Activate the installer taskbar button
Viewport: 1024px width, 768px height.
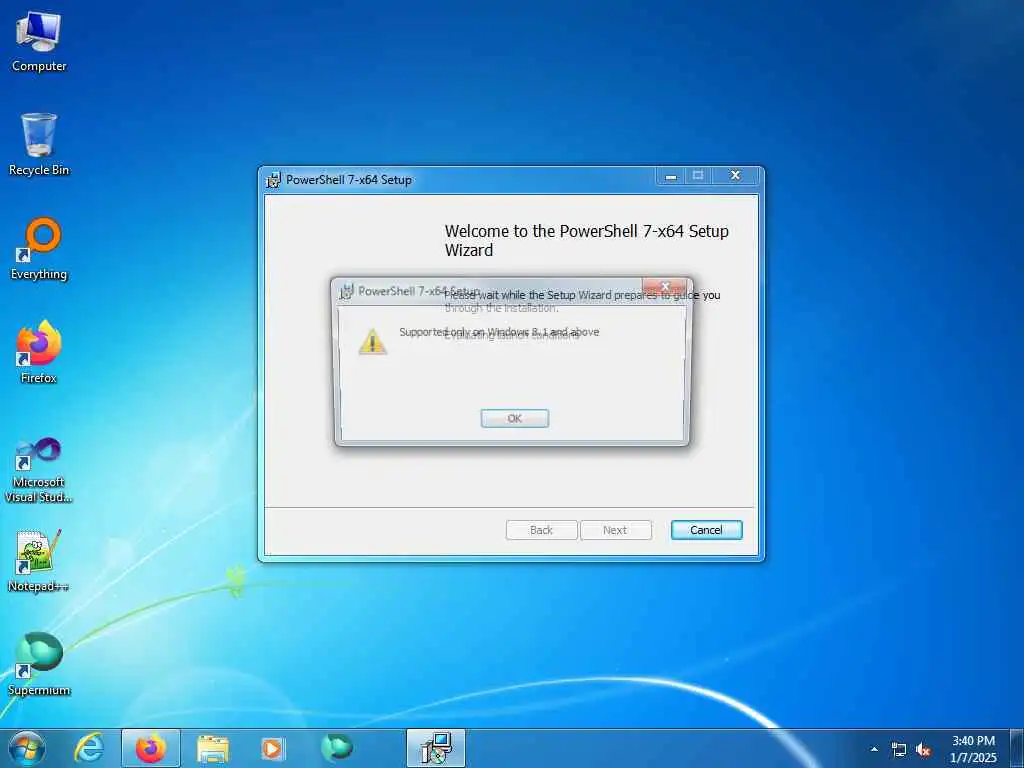click(436, 748)
